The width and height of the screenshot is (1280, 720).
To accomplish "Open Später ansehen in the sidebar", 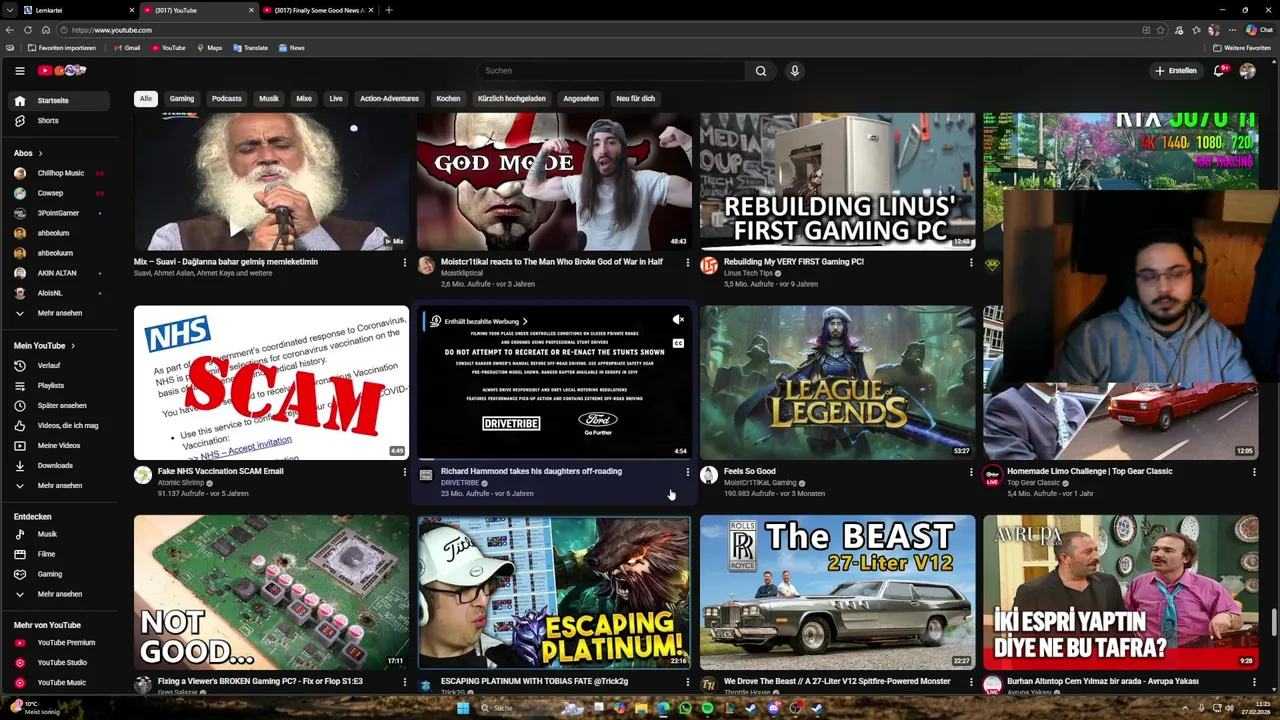I will click(x=60, y=406).
